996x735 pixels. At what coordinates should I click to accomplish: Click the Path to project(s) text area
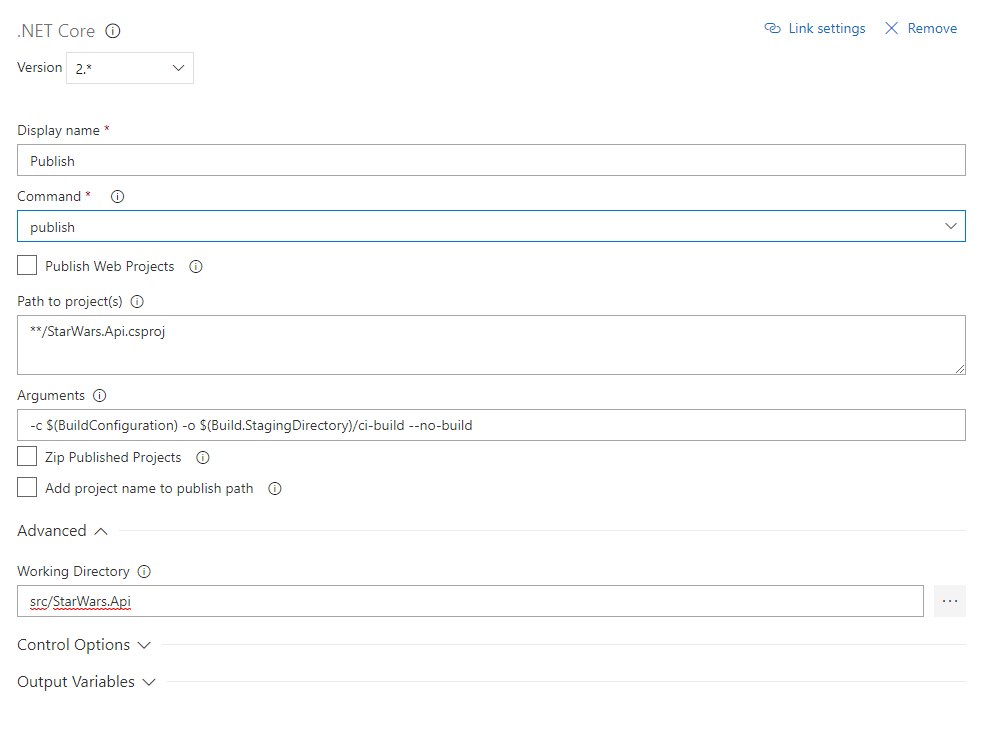491,345
